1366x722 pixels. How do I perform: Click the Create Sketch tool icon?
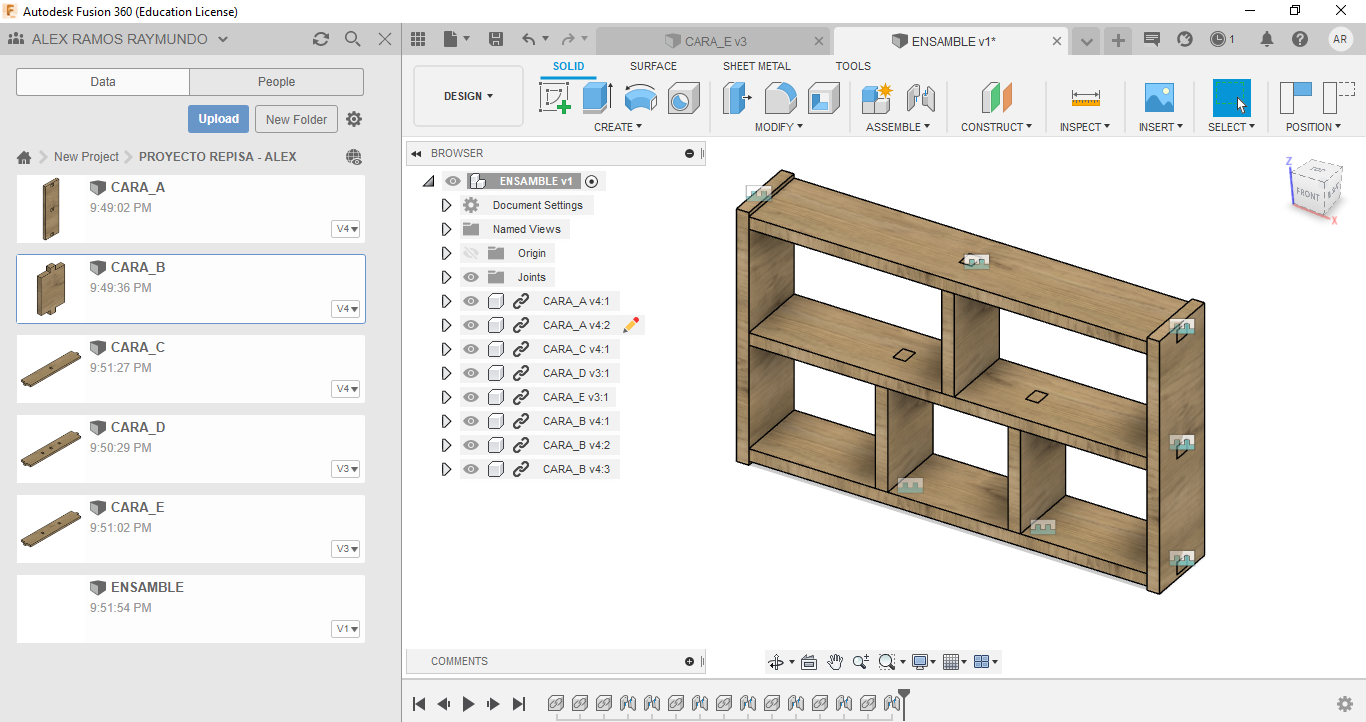click(x=555, y=98)
